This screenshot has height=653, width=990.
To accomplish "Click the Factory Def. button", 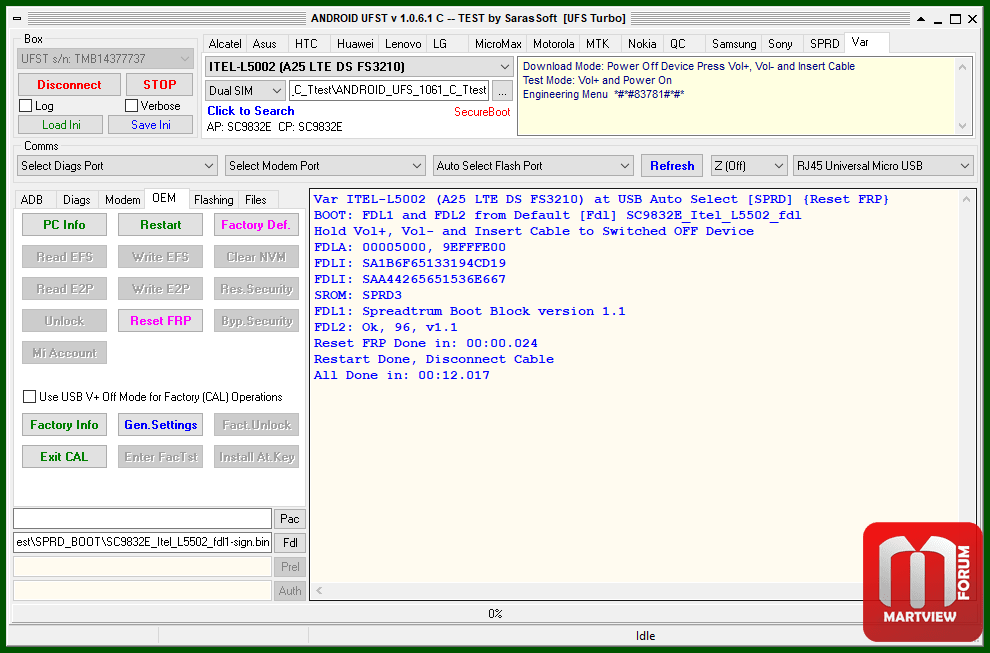I will pyautogui.click(x=256, y=225).
